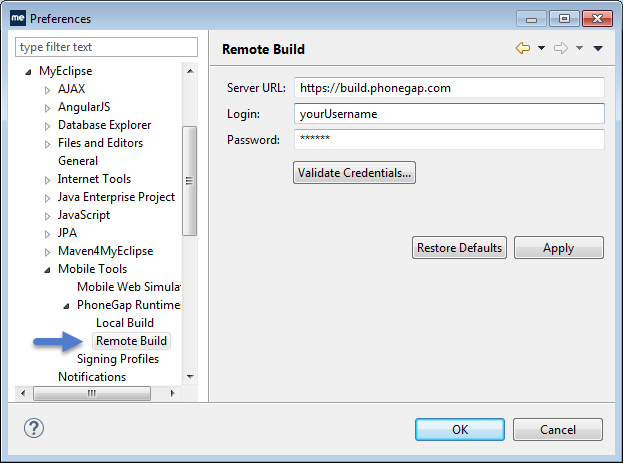This screenshot has height=463, width=623.
Task: Click the back navigation arrow icon
Action: pyautogui.click(x=523, y=48)
